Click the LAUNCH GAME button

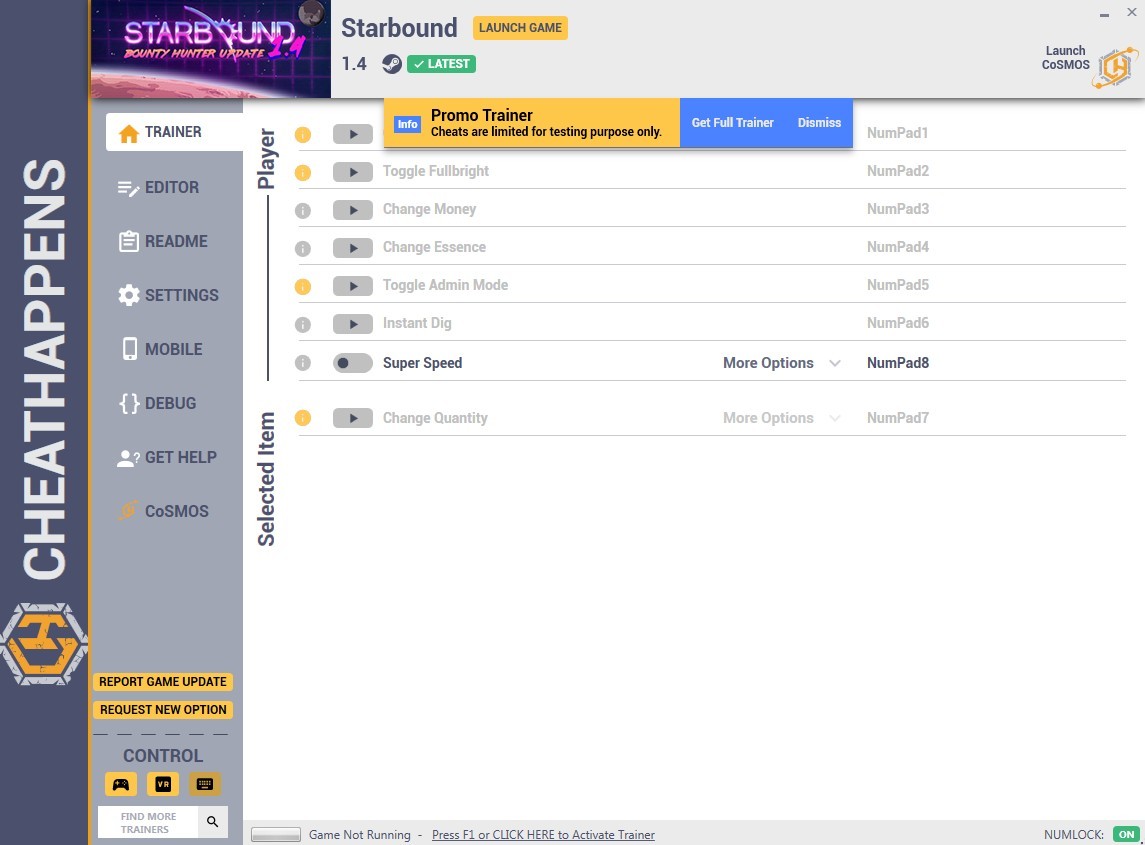pyautogui.click(x=520, y=28)
